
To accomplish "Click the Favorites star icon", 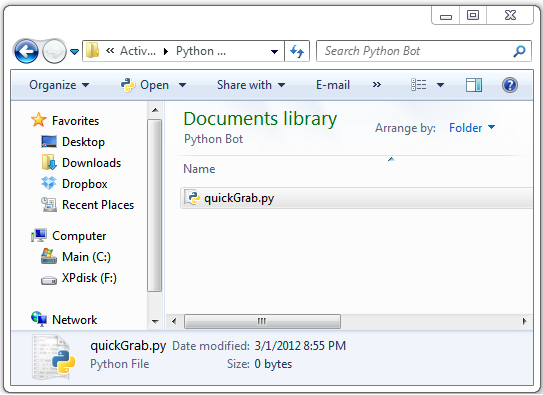I will click(38, 120).
